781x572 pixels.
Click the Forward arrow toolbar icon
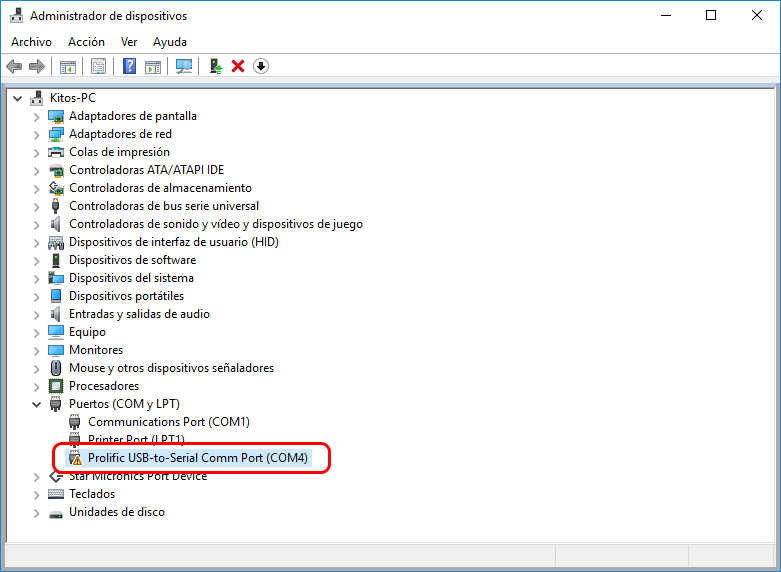tap(37, 66)
